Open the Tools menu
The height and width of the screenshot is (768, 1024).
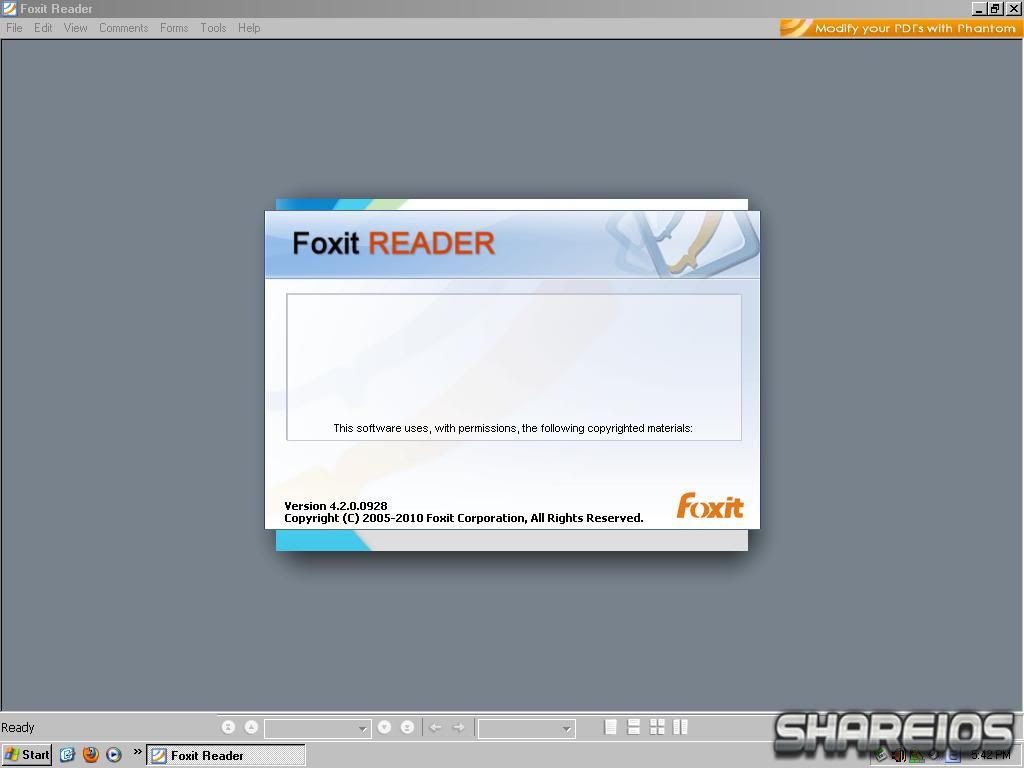pos(213,28)
